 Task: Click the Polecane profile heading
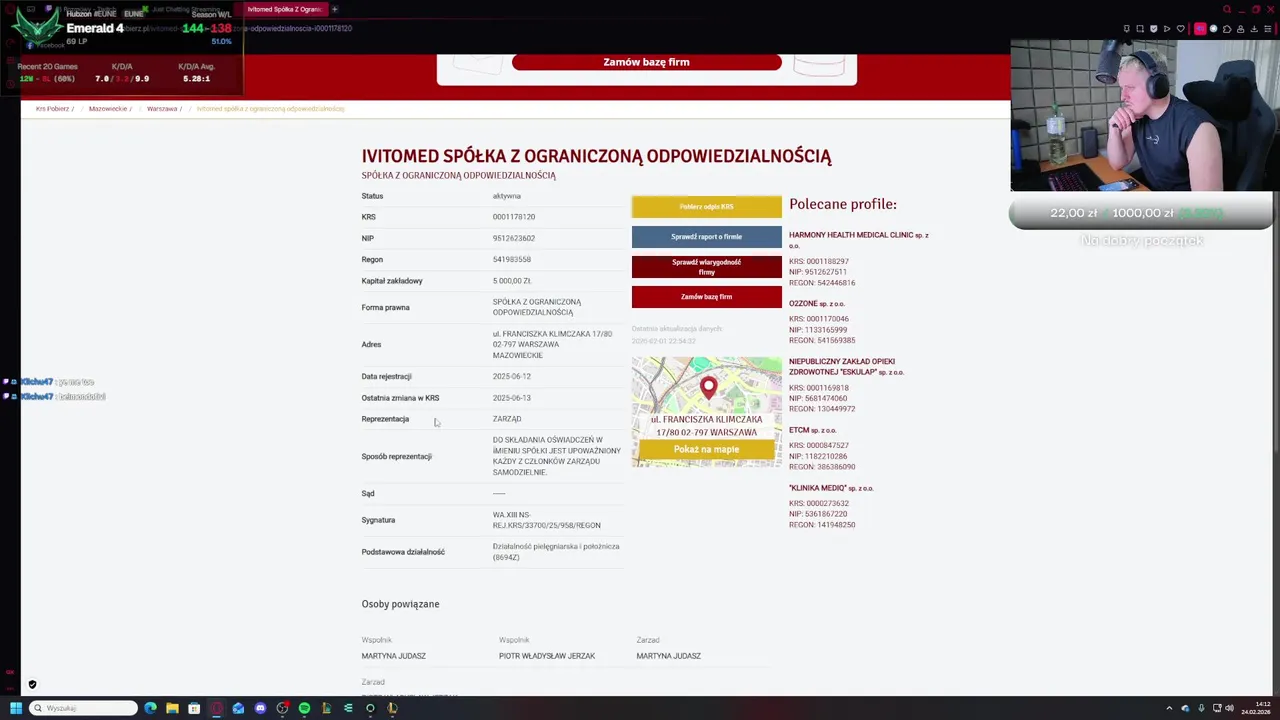(x=842, y=204)
